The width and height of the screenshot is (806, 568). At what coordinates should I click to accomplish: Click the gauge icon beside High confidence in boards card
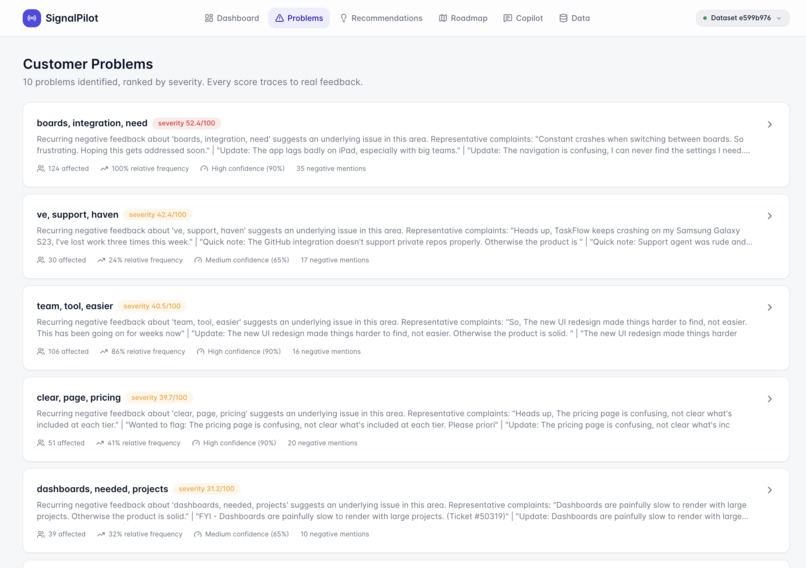204,169
